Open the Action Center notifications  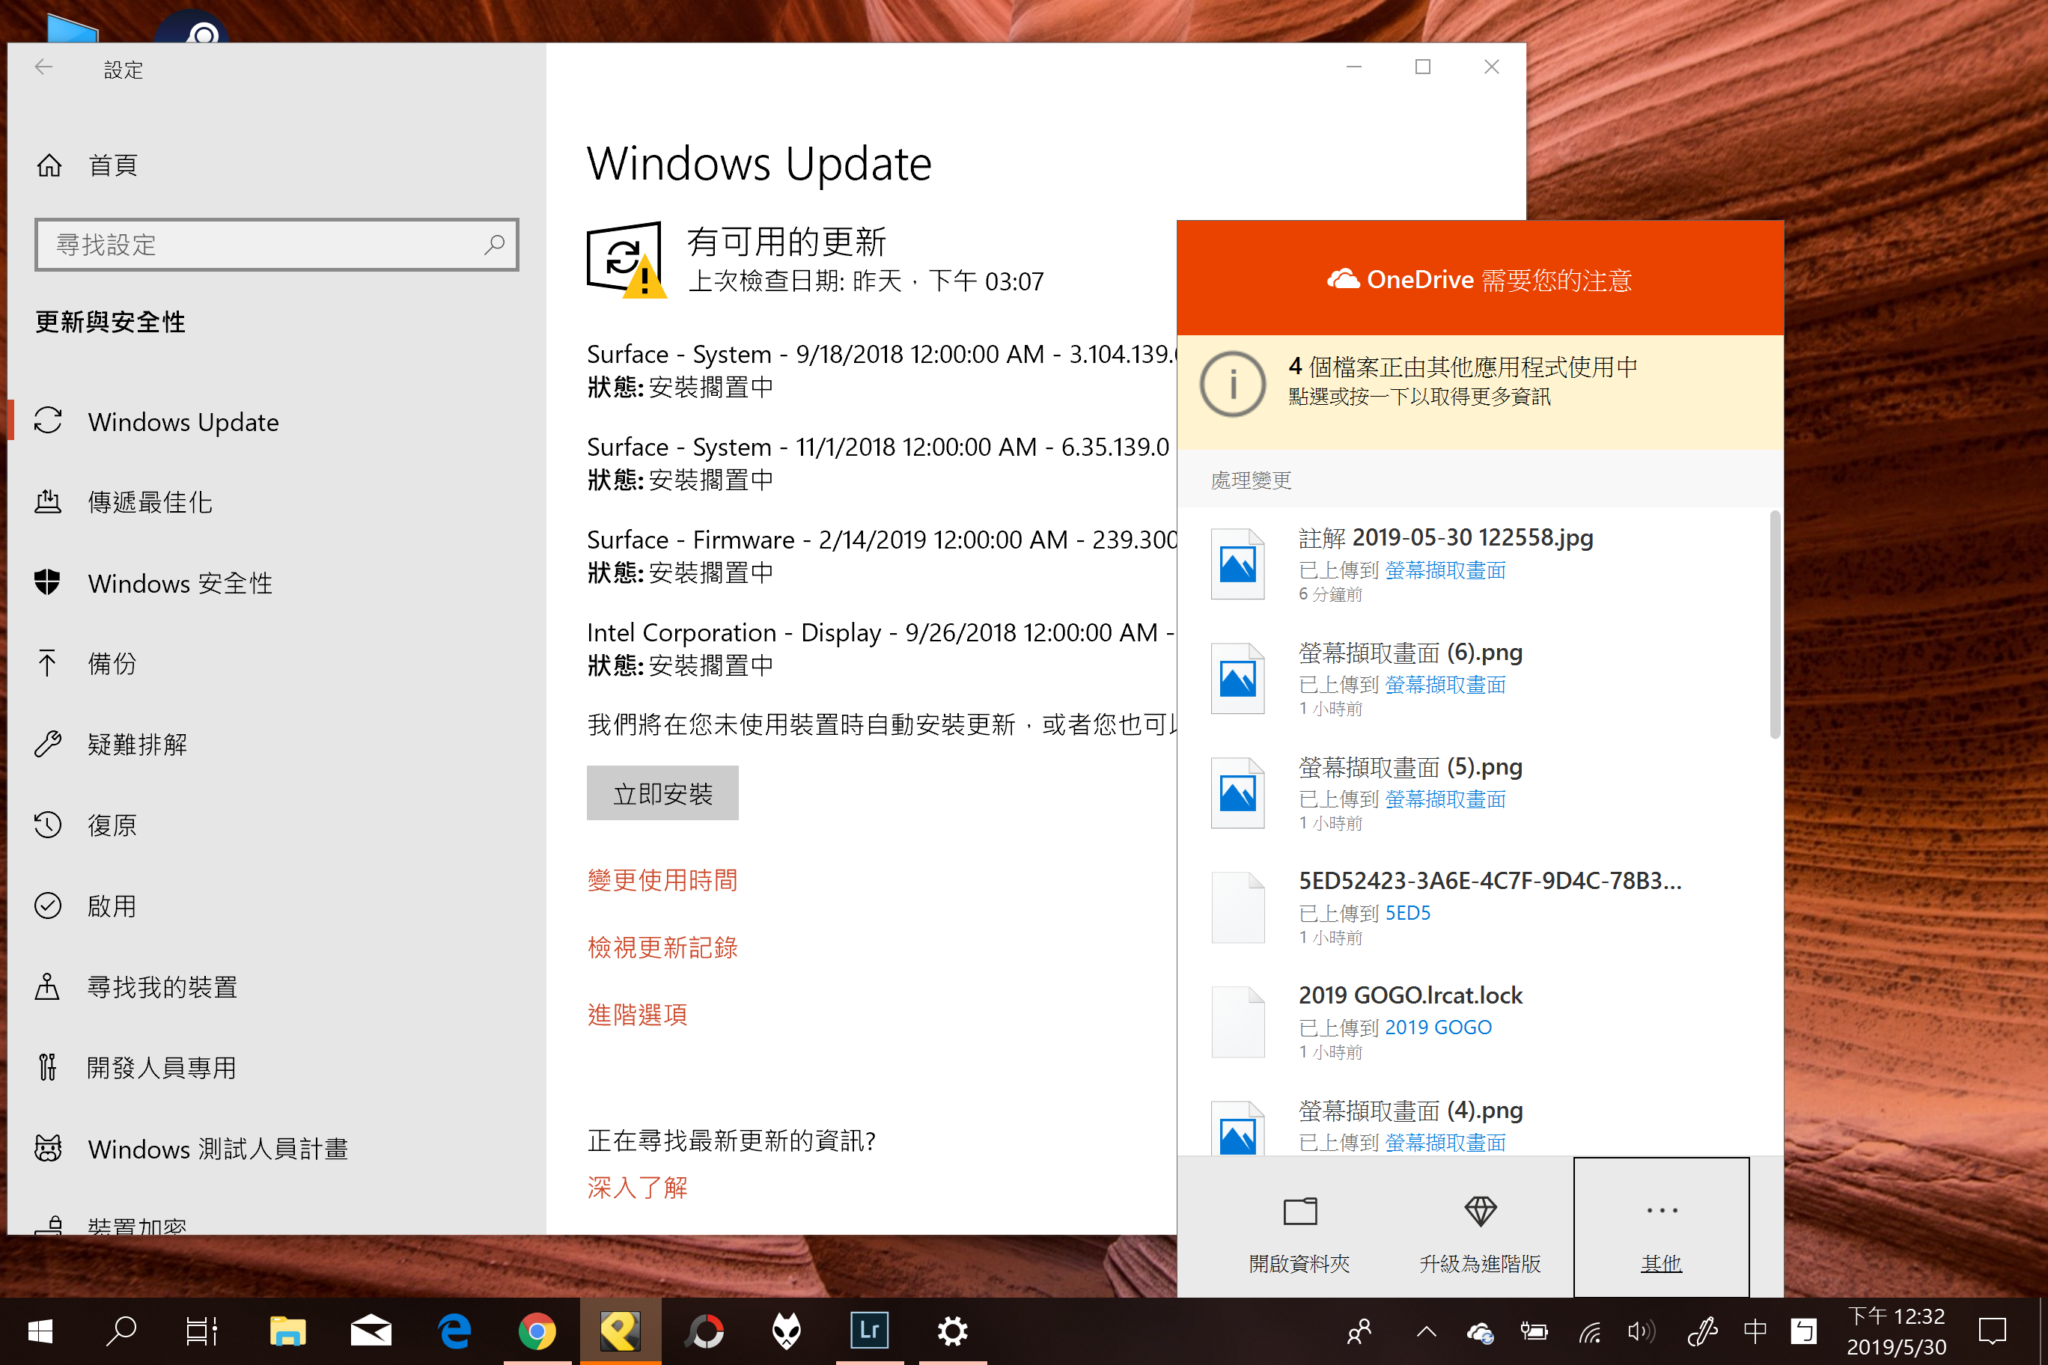1992,1331
